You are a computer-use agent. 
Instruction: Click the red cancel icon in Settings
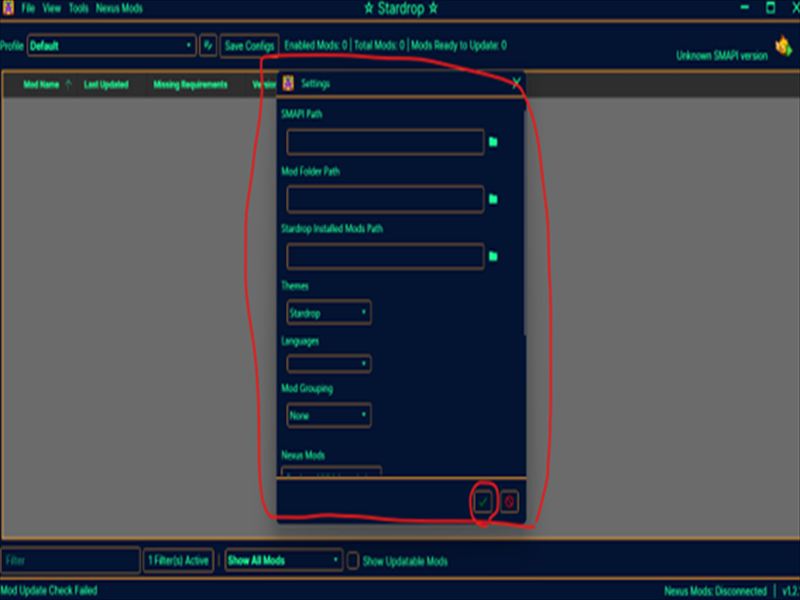(x=509, y=501)
